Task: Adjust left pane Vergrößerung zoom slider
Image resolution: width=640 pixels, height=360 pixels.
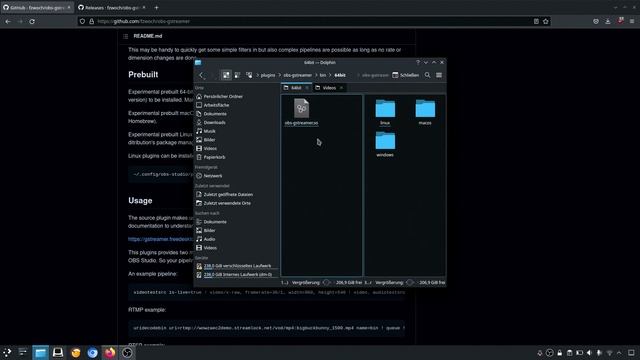Action: [327, 282]
